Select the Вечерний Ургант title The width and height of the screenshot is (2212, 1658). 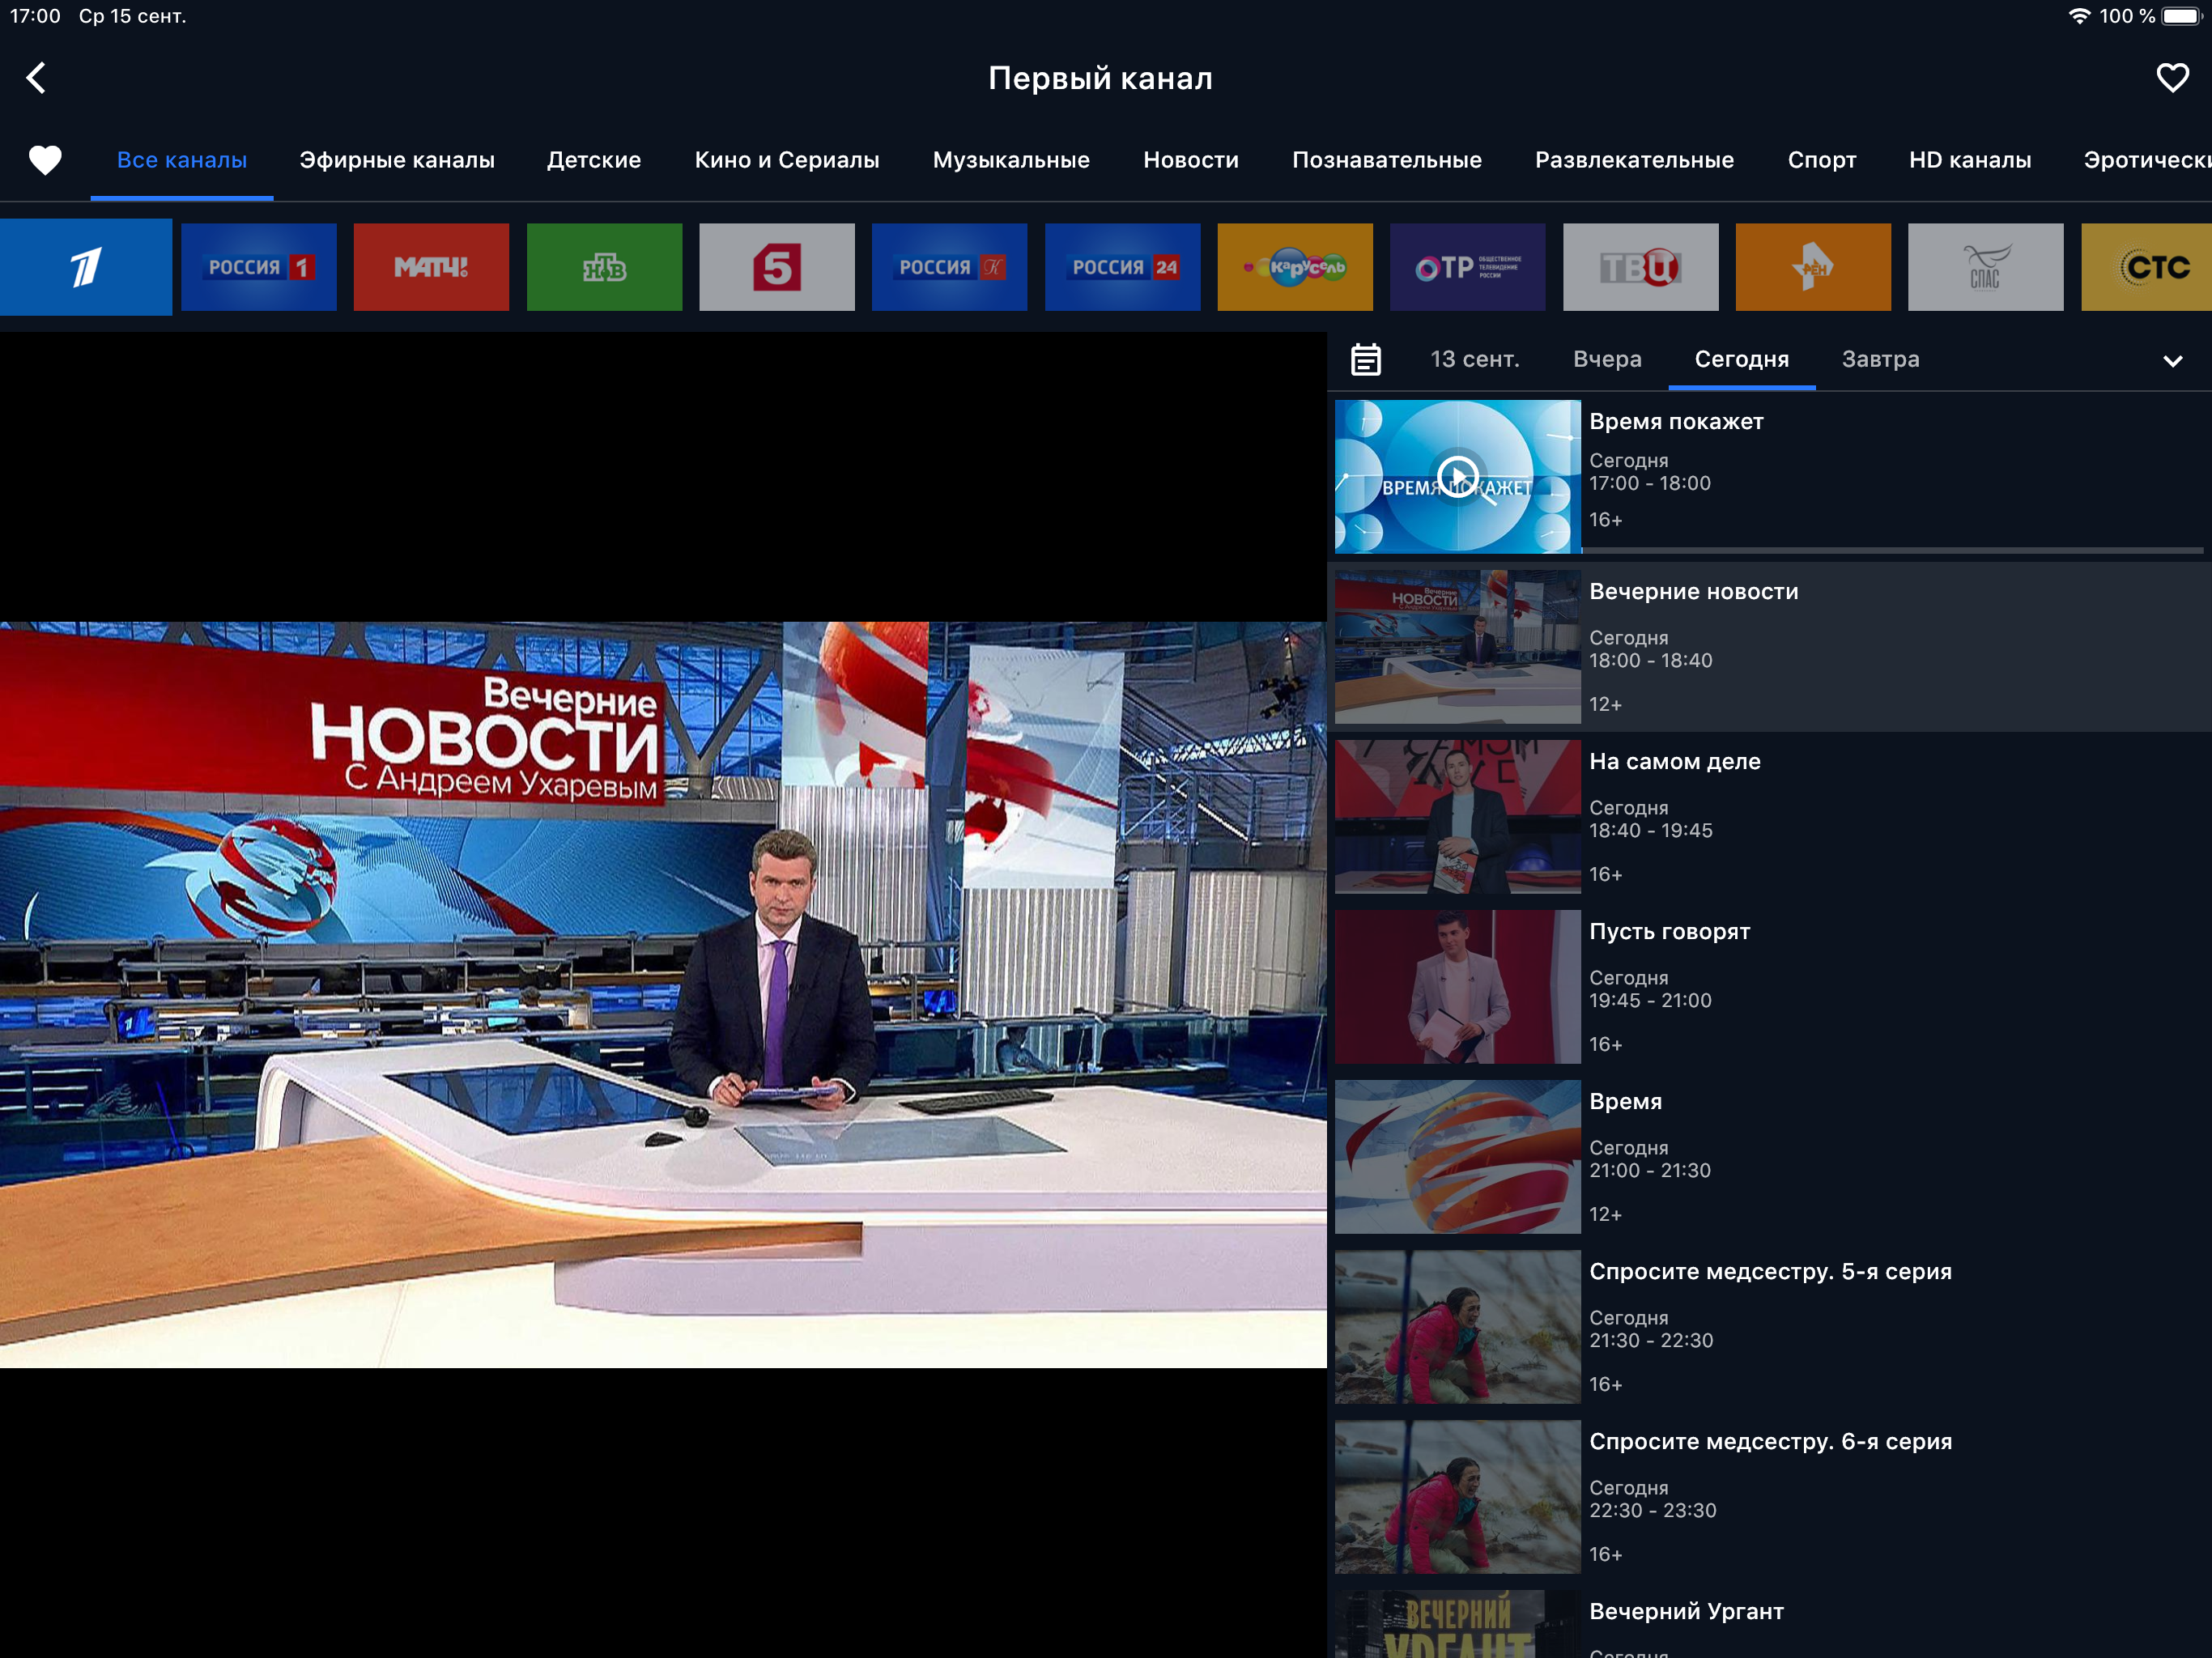point(1687,1612)
